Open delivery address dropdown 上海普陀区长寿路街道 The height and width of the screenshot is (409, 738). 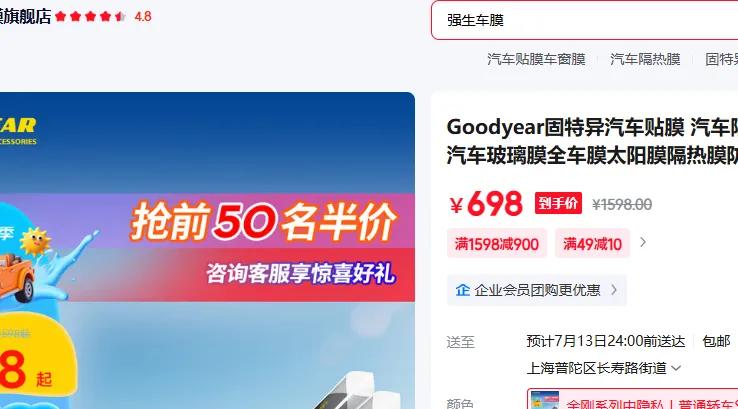pyautogui.click(x=604, y=368)
